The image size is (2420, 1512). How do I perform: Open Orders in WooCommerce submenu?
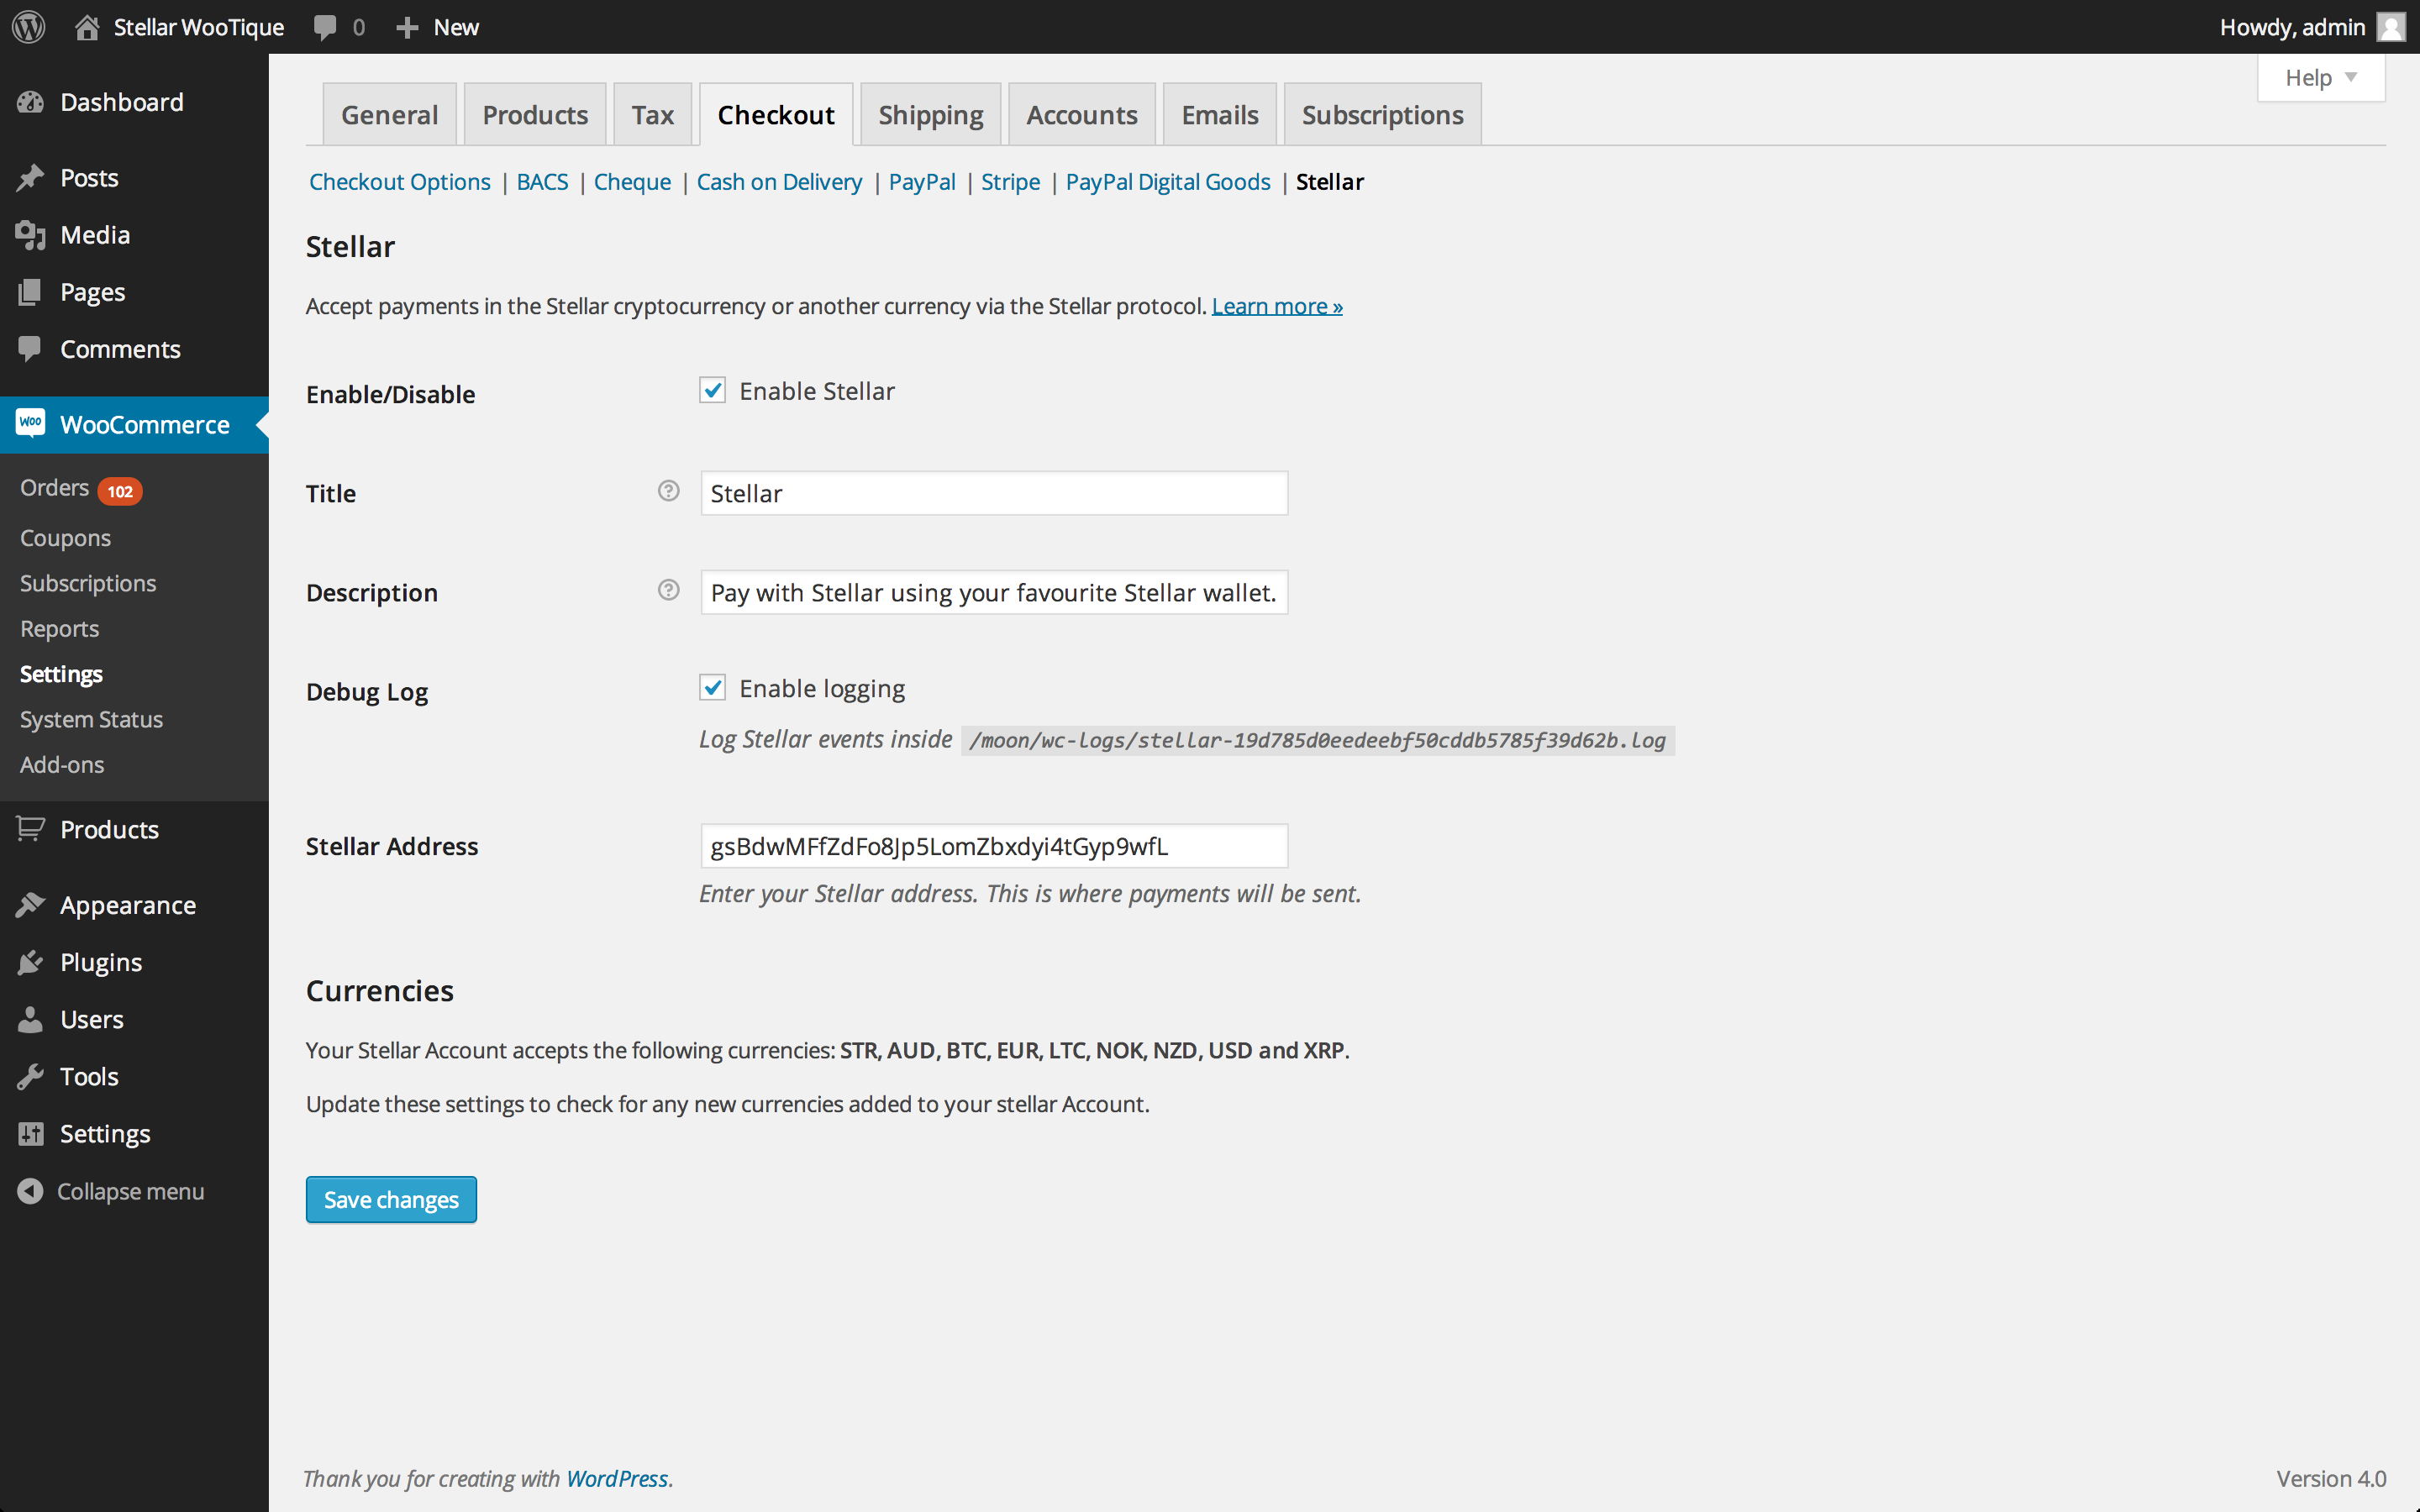[x=55, y=488]
